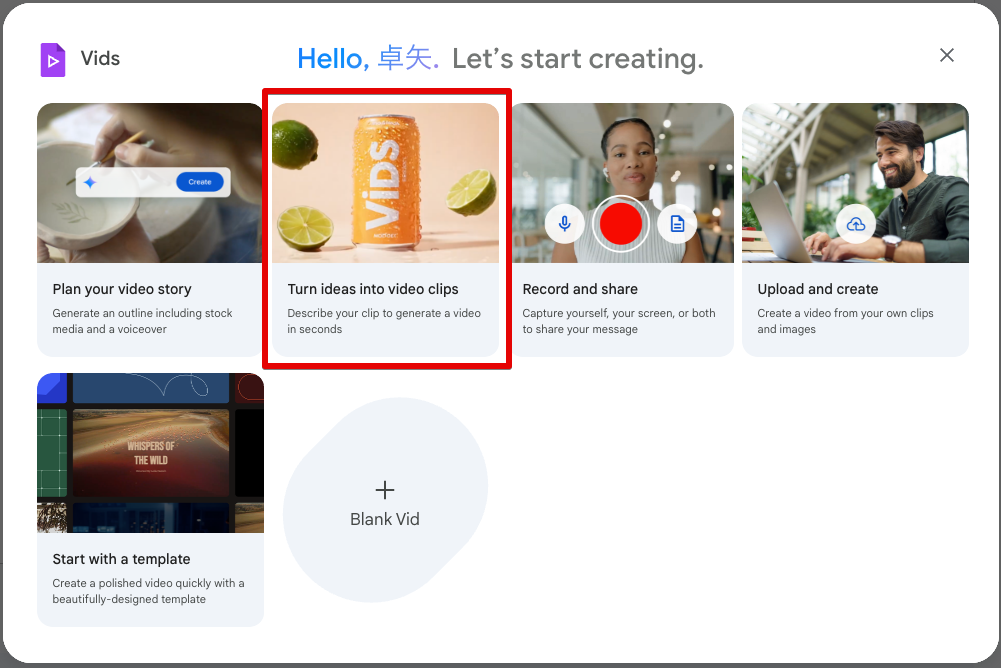Click the Blank Vid label
The image size is (1001, 668).
coord(385,520)
